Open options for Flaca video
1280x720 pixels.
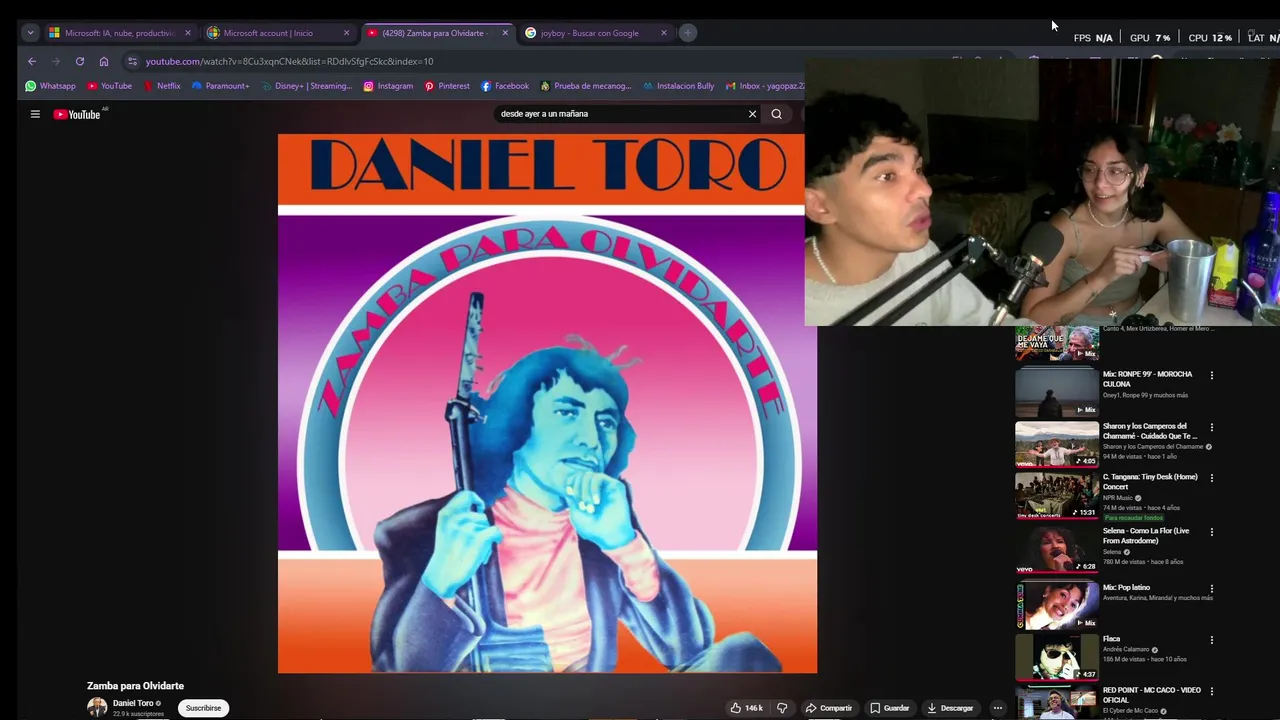pyautogui.click(x=1212, y=640)
